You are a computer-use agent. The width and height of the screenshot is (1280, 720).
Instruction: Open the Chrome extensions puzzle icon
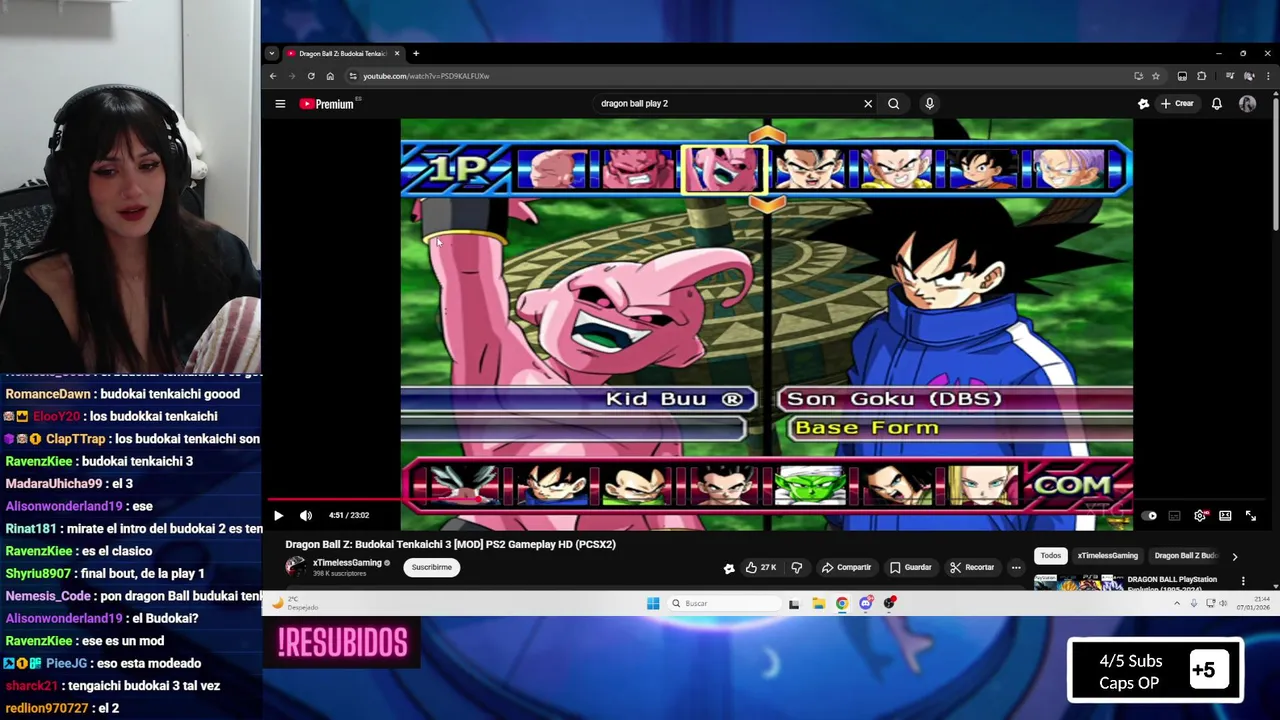[x=1201, y=76]
